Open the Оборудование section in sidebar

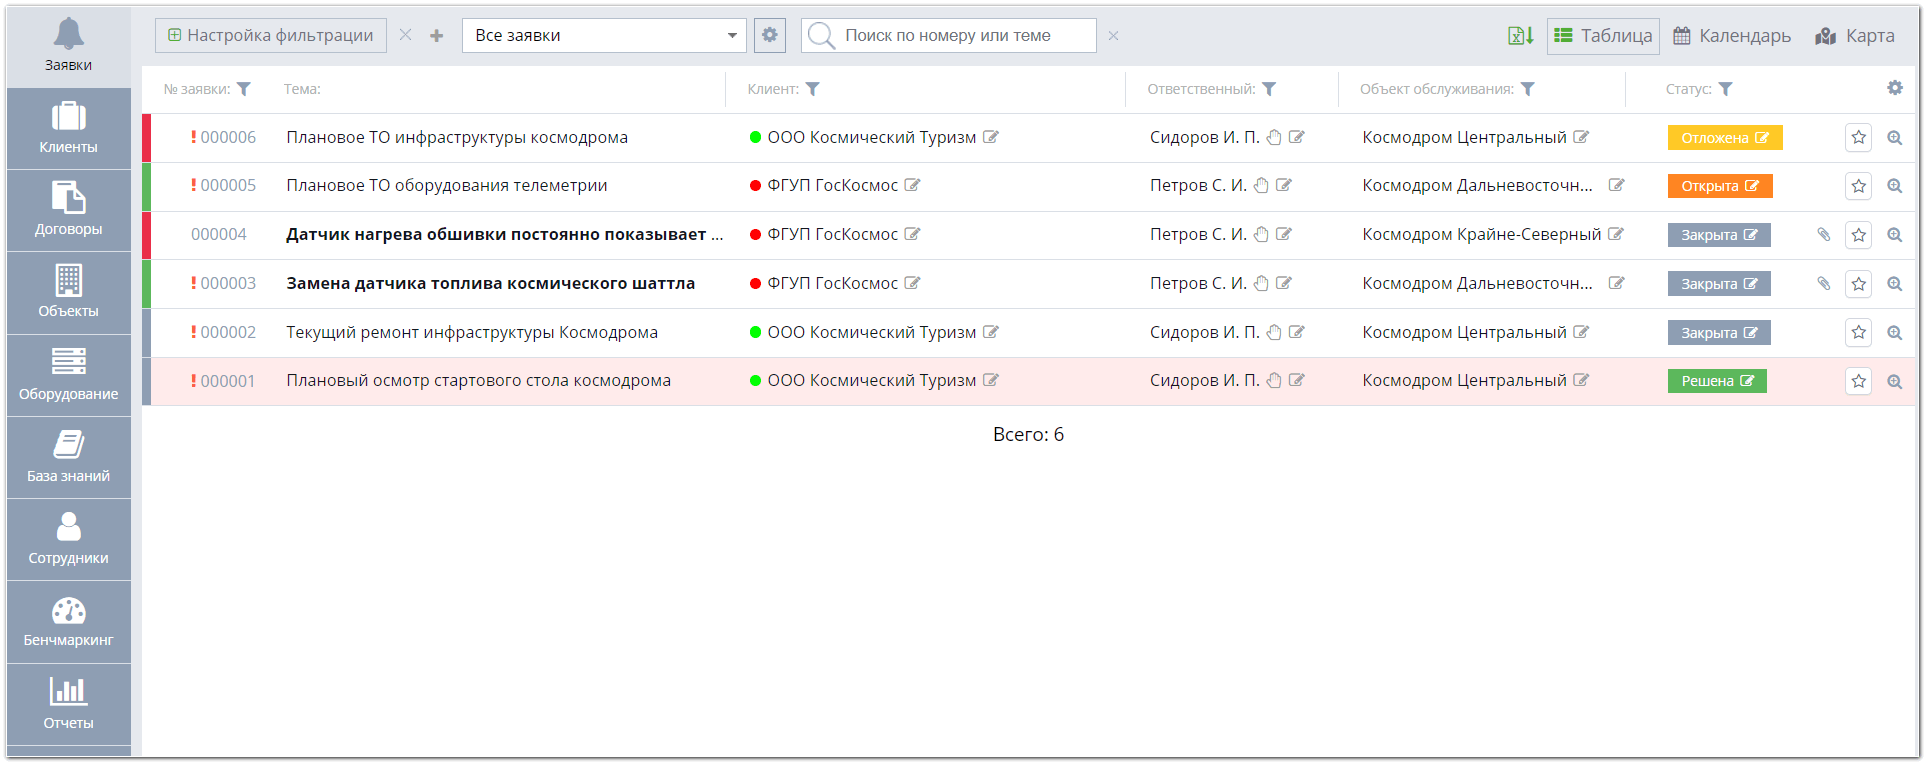point(68,376)
